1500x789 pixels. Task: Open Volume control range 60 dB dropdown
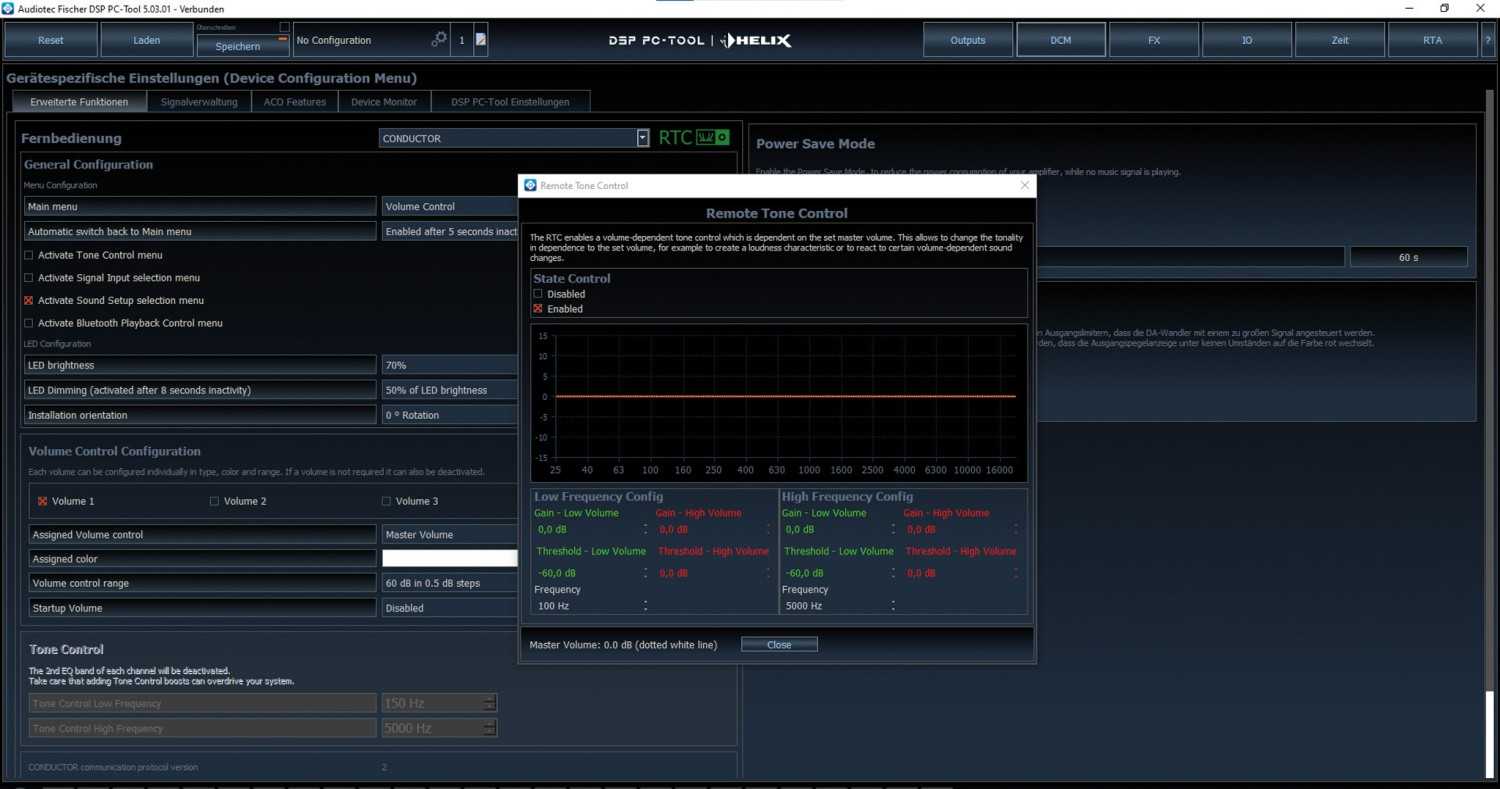pyautogui.click(x=450, y=583)
